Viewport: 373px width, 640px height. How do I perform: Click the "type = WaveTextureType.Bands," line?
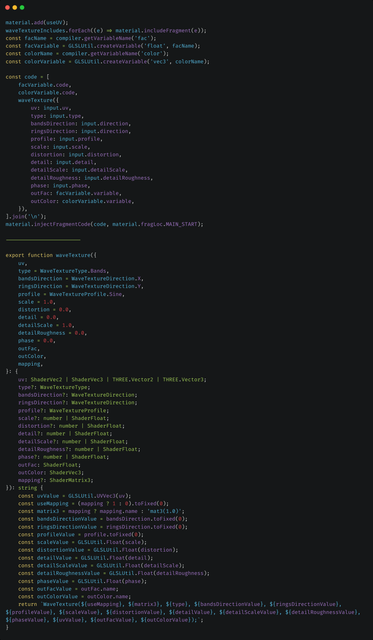pyautogui.click(x=64, y=271)
